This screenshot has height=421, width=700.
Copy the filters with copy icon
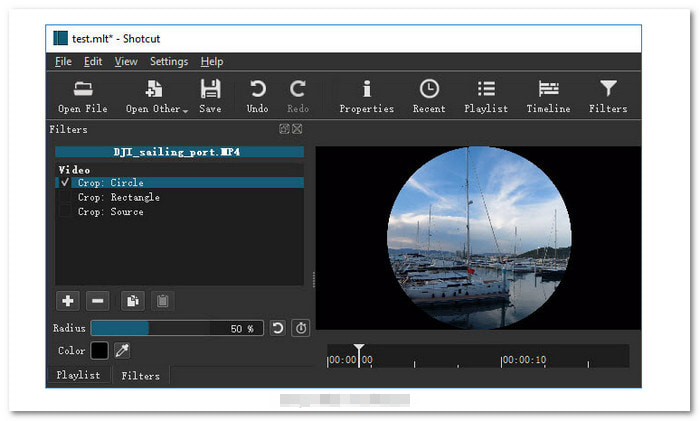pos(133,301)
